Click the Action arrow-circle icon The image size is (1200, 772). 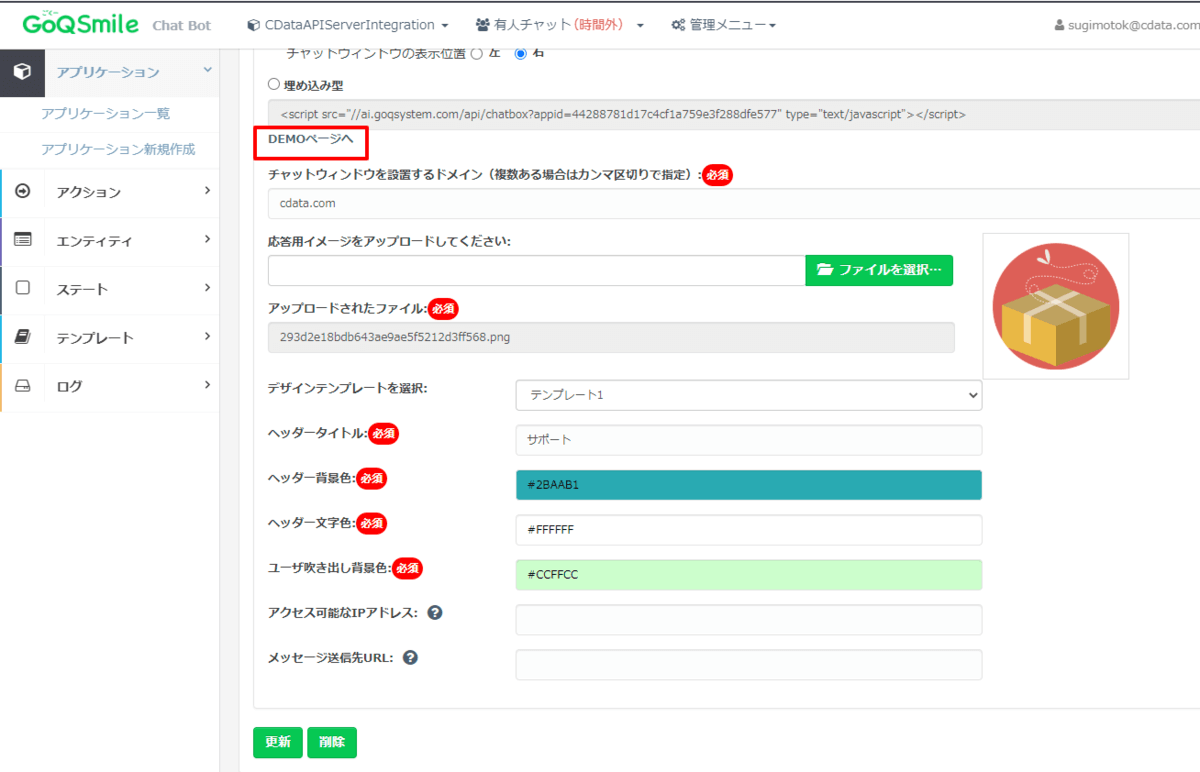click(x=23, y=192)
